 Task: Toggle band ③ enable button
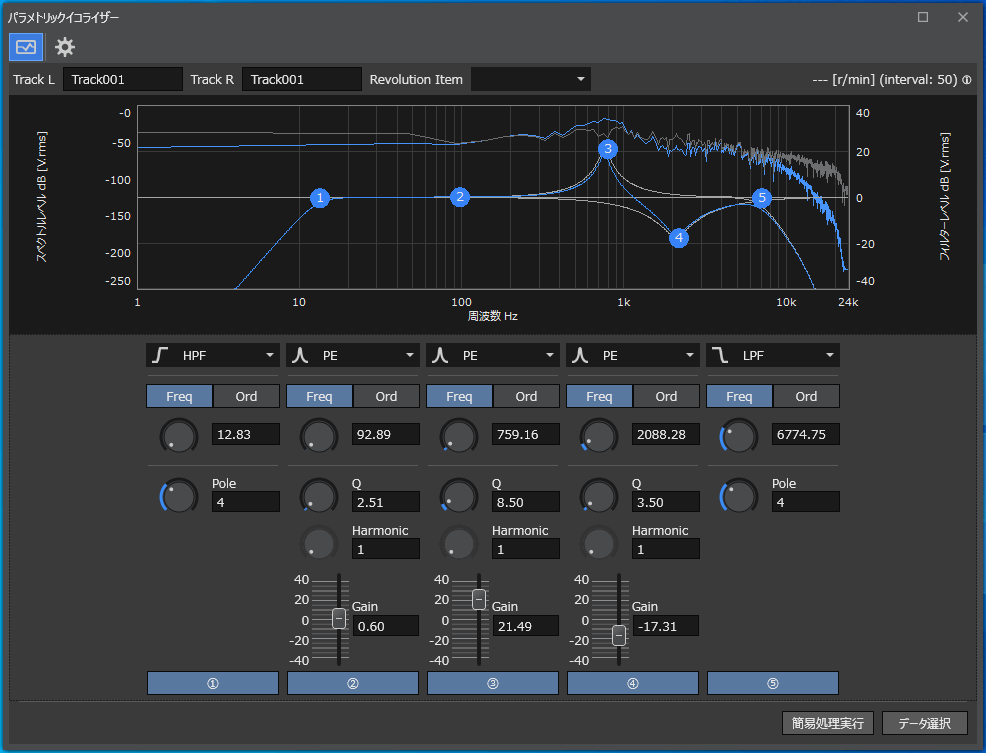pyautogui.click(x=493, y=683)
